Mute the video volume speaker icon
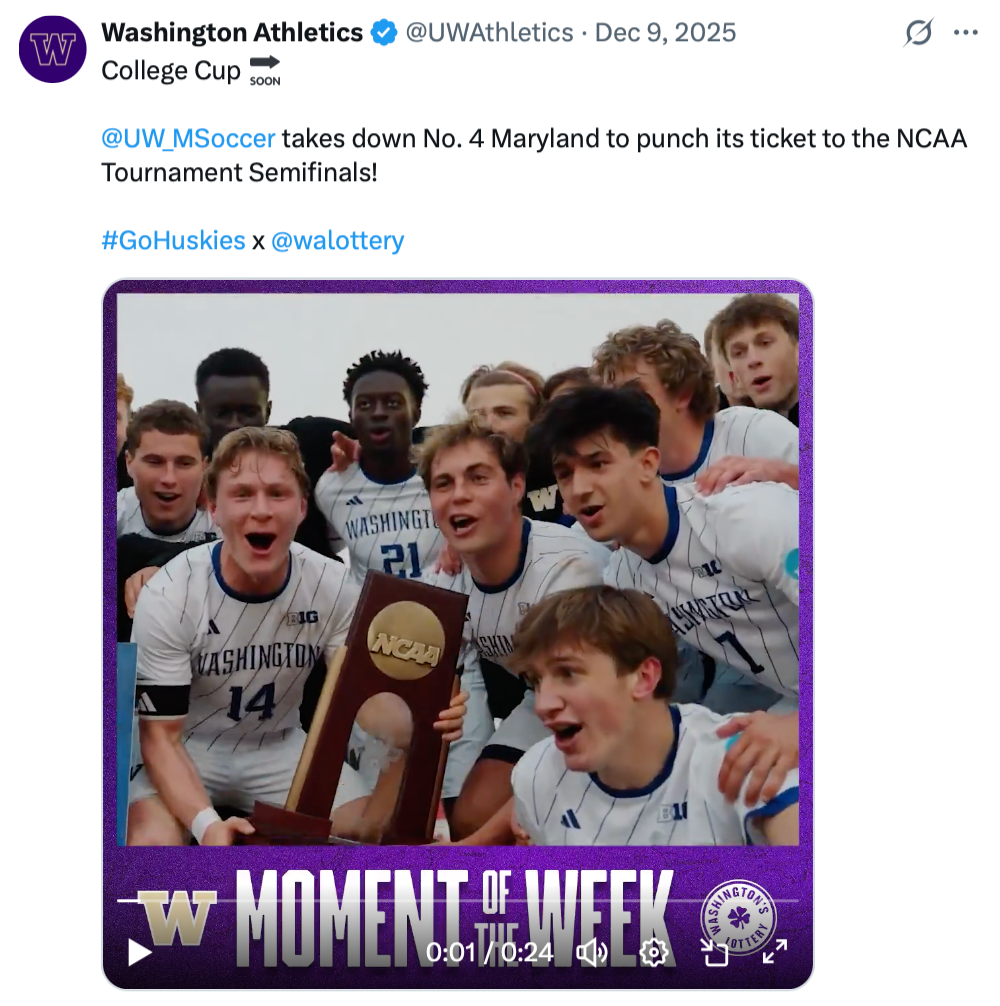Image resolution: width=1000 pixels, height=1006 pixels. pos(592,952)
